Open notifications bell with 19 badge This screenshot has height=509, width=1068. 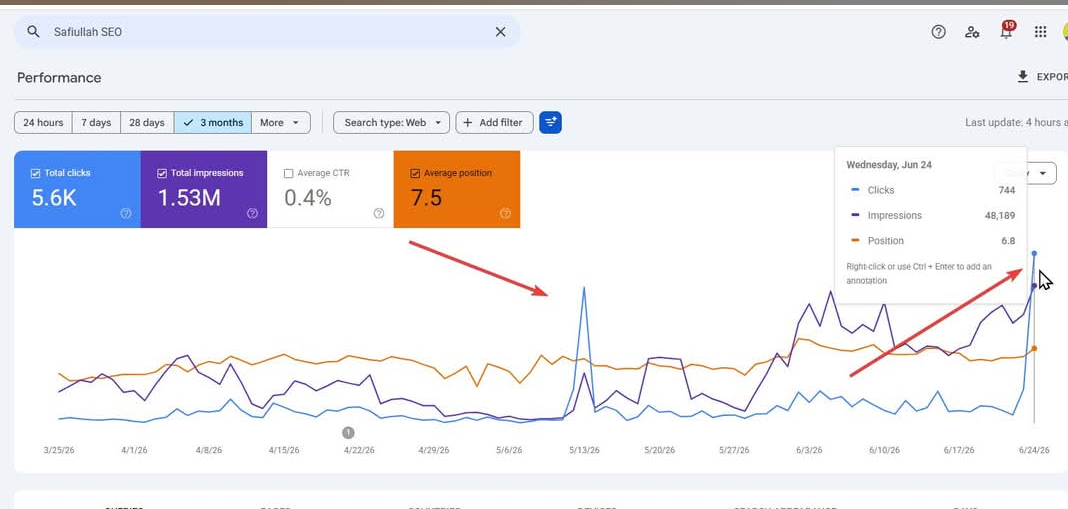1006,30
